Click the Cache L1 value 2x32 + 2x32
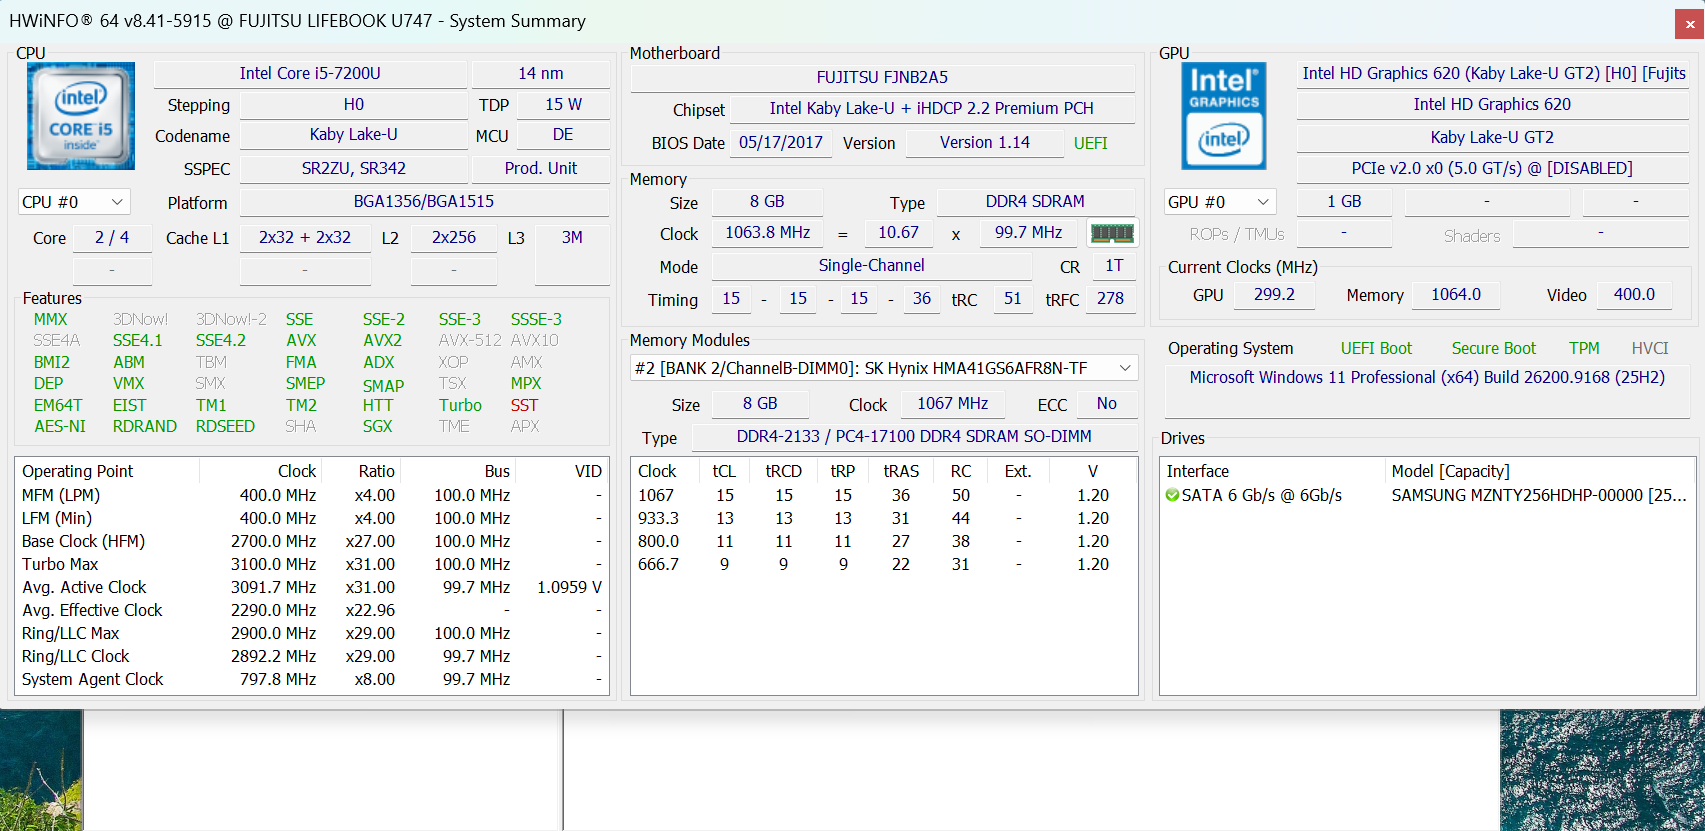Image resolution: width=1705 pixels, height=831 pixels. [305, 237]
